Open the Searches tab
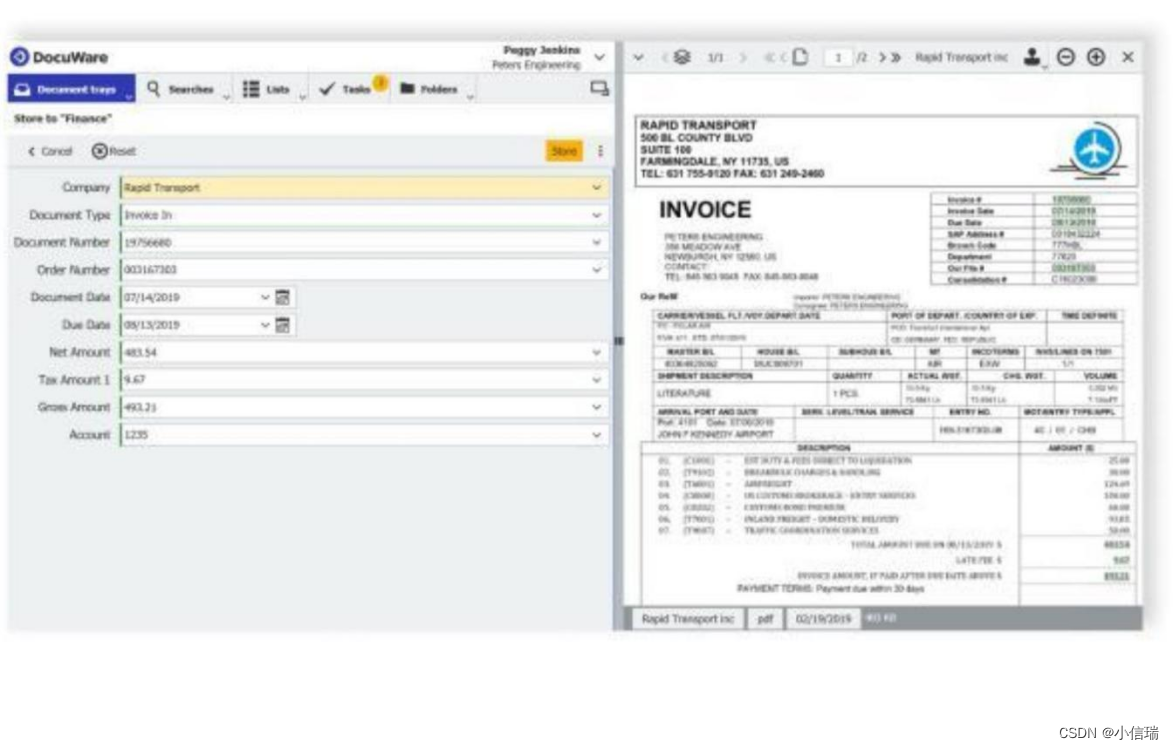Screen dimensions: 1174x749 [x=185, y=89]
